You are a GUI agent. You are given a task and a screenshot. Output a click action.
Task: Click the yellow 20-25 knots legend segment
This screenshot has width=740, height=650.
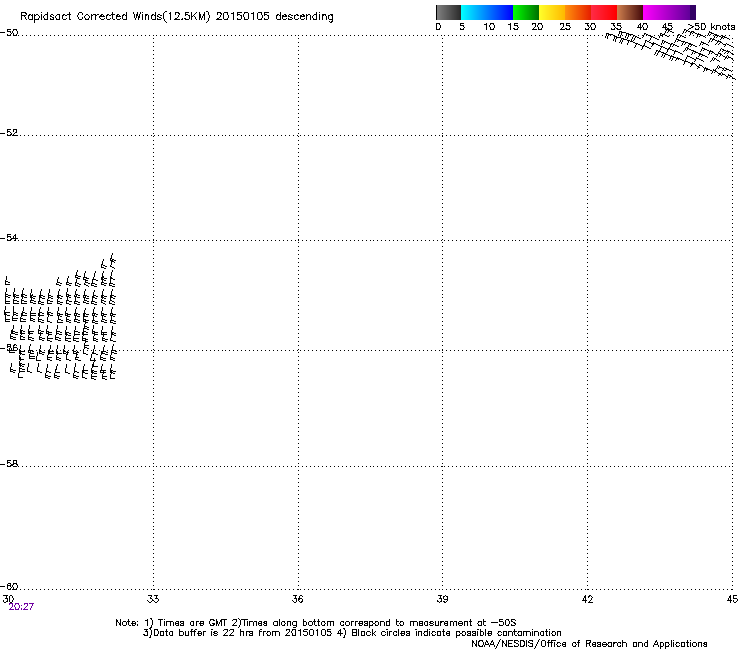point(552,12)
